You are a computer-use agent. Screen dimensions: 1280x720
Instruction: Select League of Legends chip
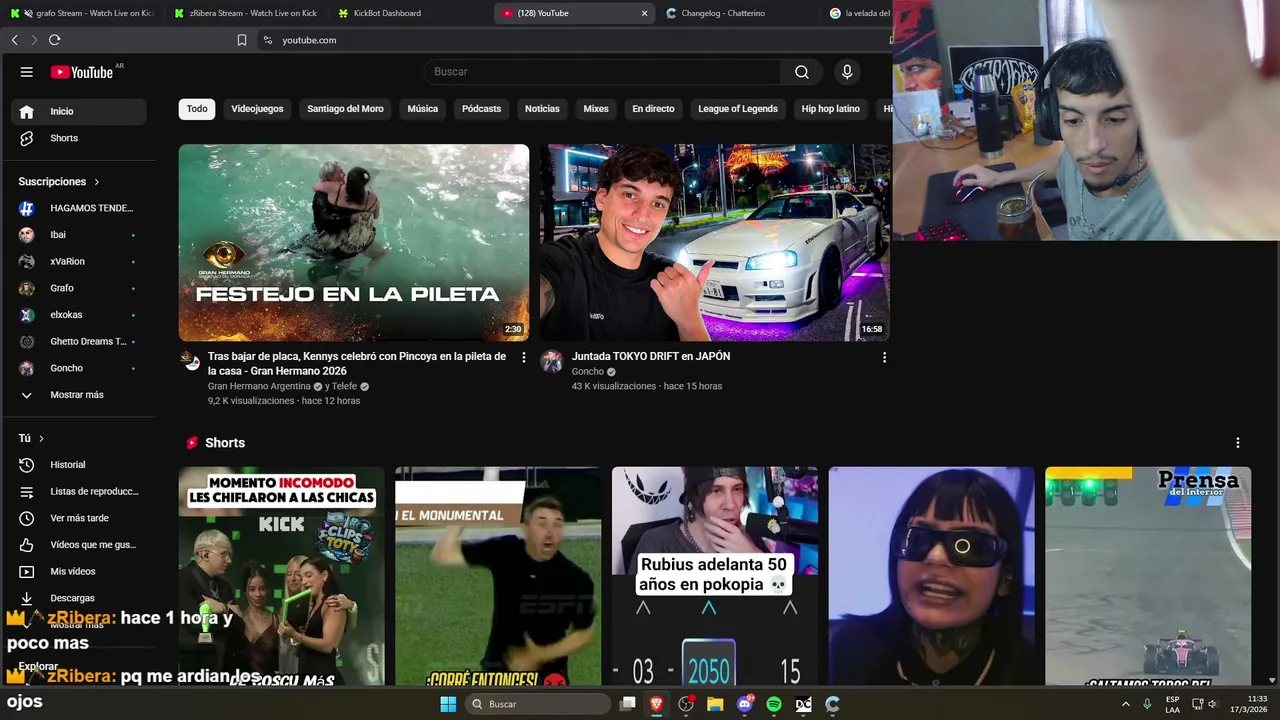coord(738,109)
